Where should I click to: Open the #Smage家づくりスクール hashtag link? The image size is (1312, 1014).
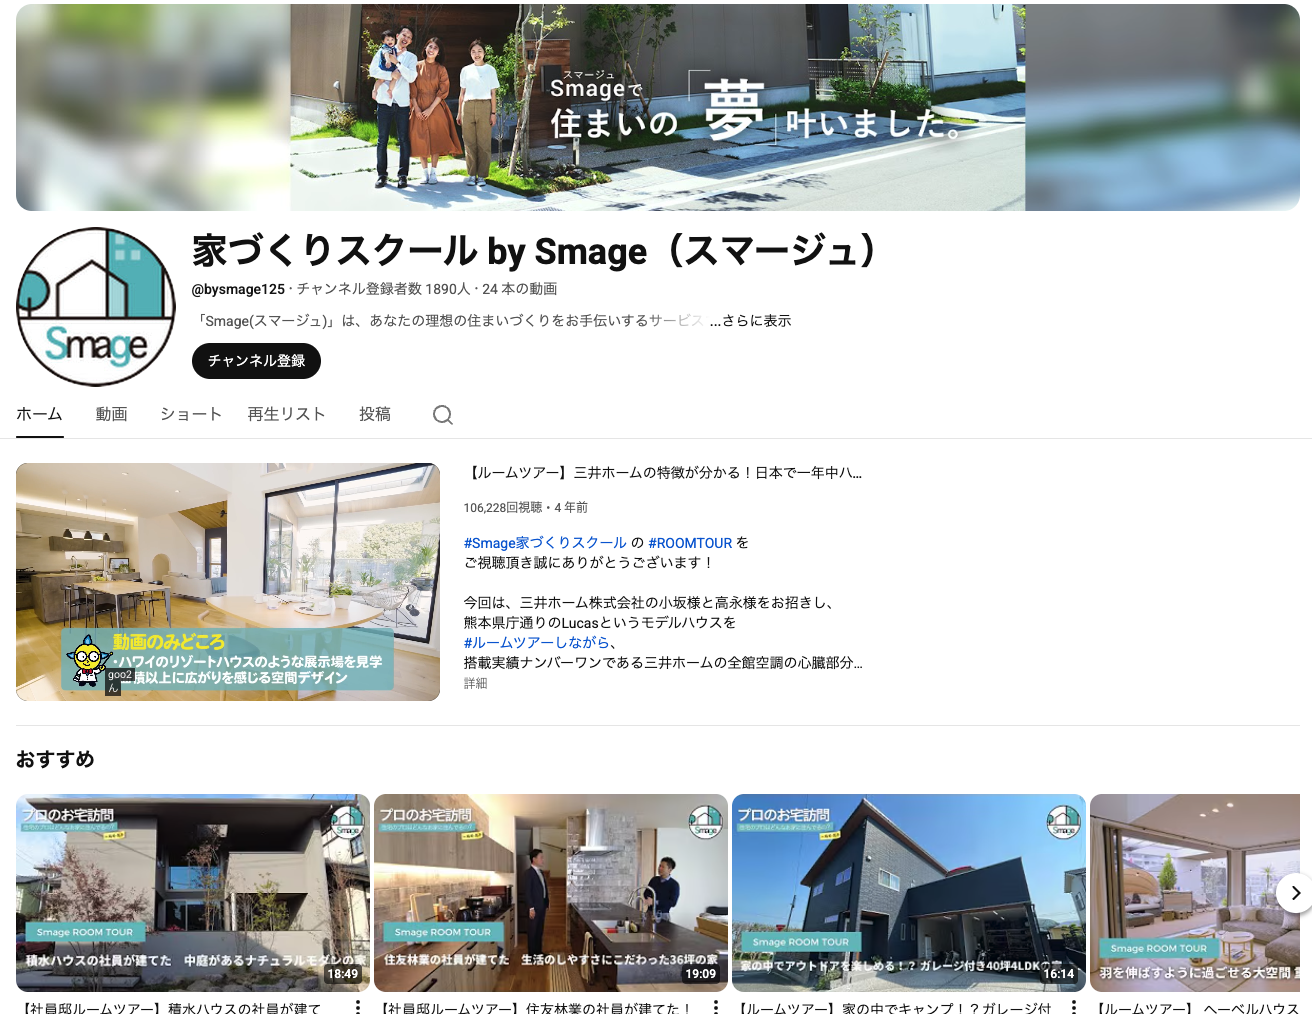pos(545,543)
